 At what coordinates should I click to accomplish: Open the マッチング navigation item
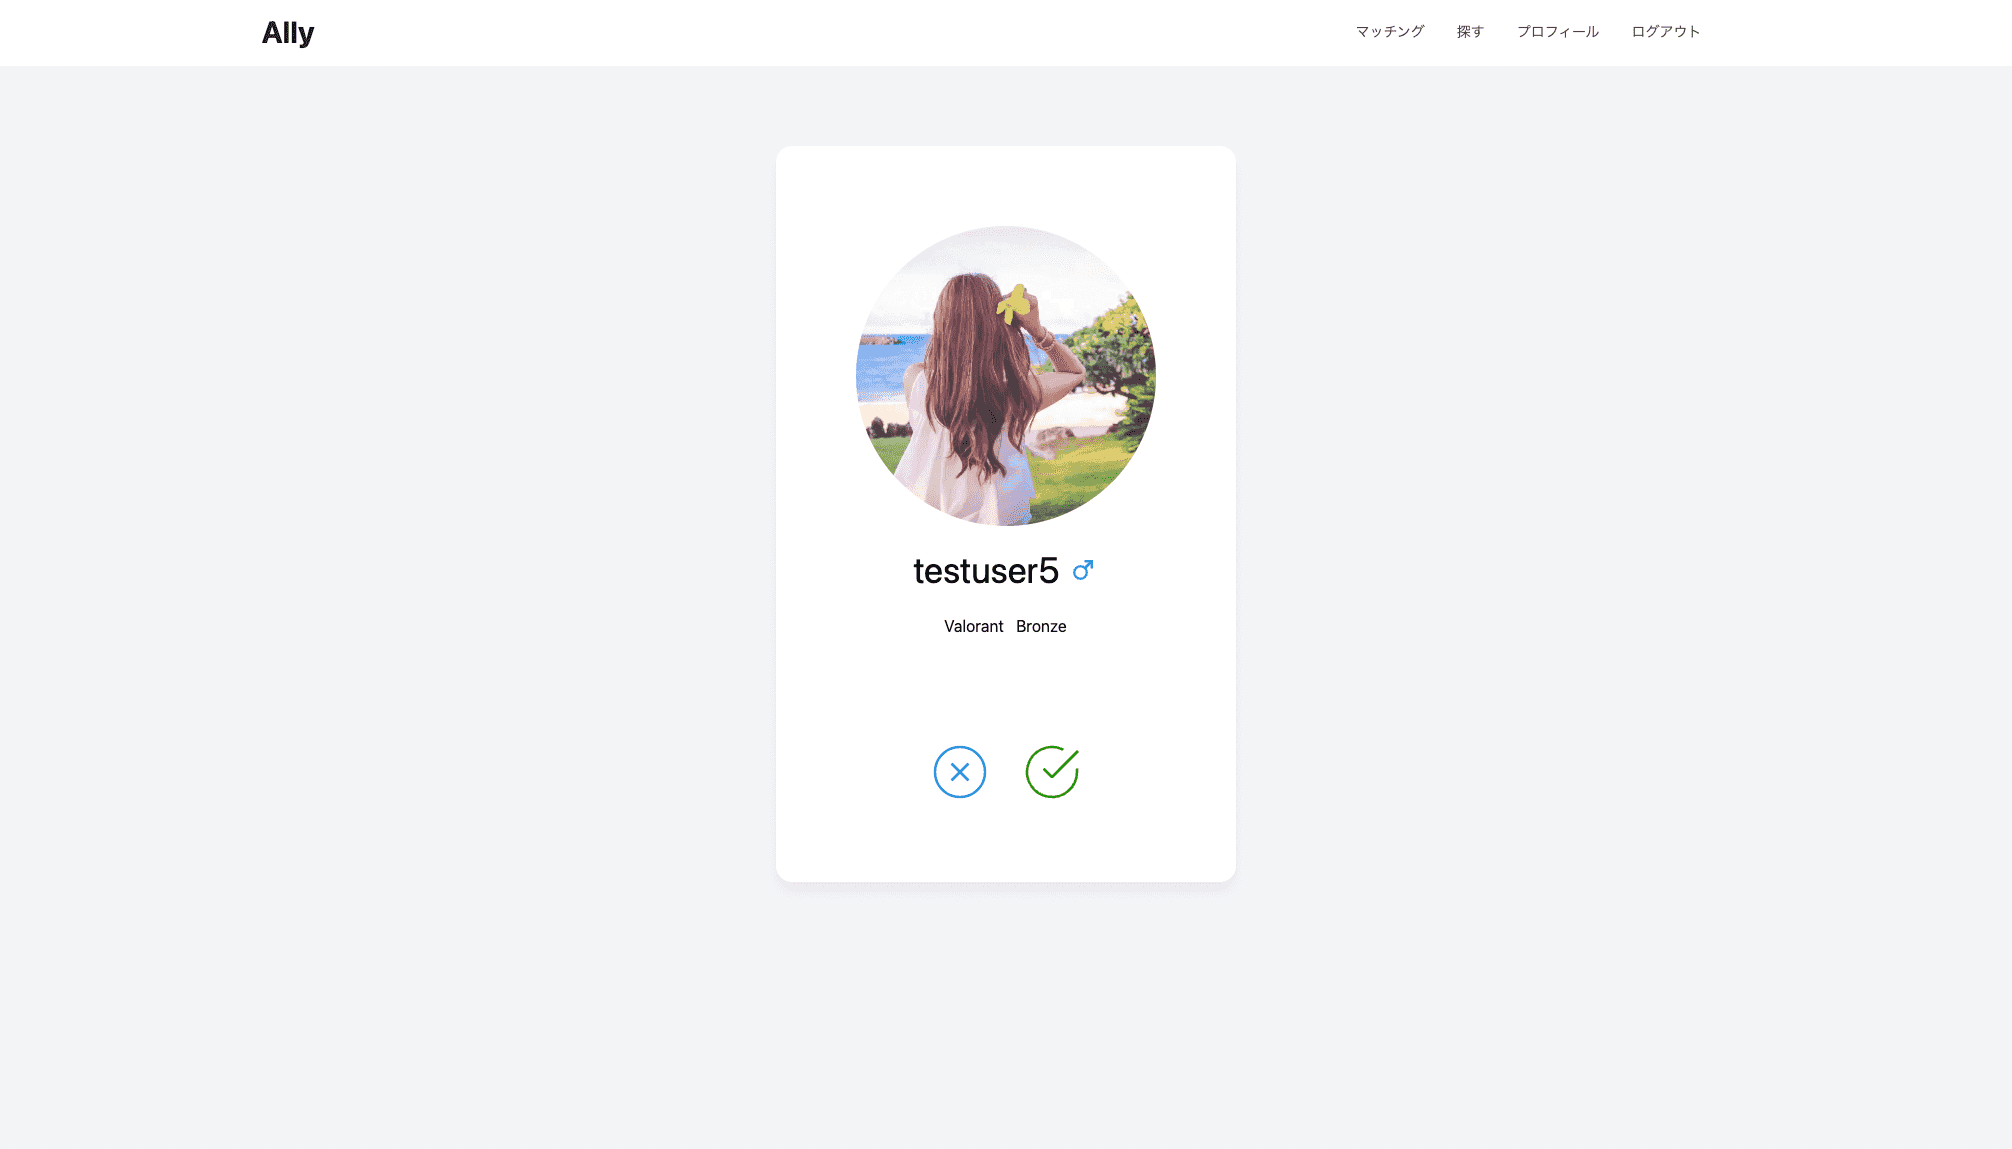pos(1390,32)
